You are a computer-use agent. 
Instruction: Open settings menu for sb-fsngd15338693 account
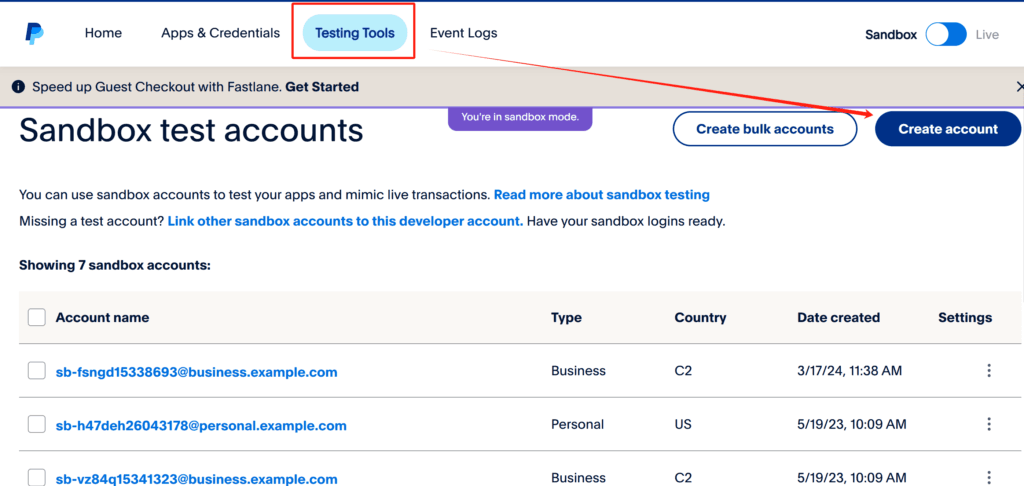(x=989, y=371)
